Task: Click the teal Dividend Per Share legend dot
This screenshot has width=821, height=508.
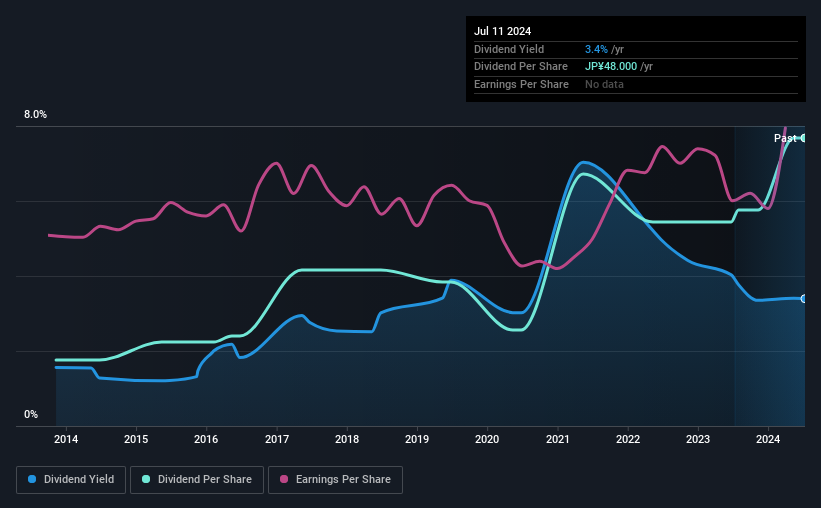Action: click(146, 479)
